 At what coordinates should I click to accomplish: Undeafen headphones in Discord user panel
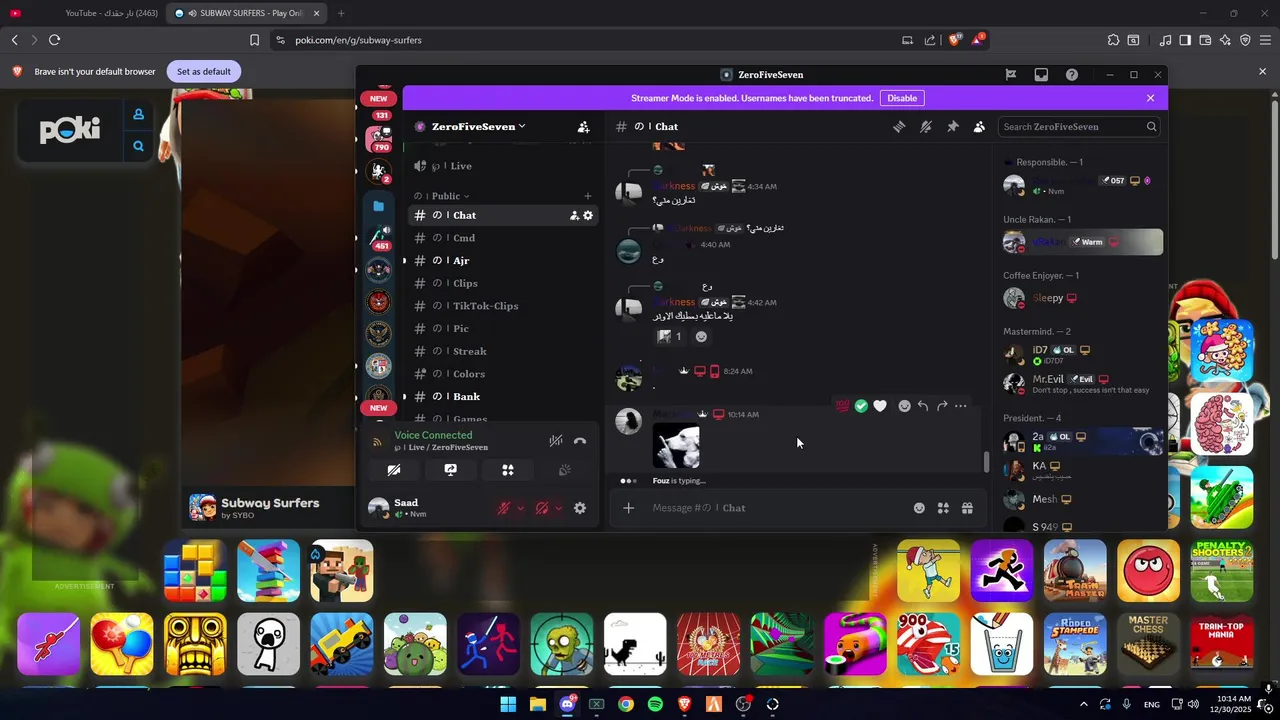point(542,508)
